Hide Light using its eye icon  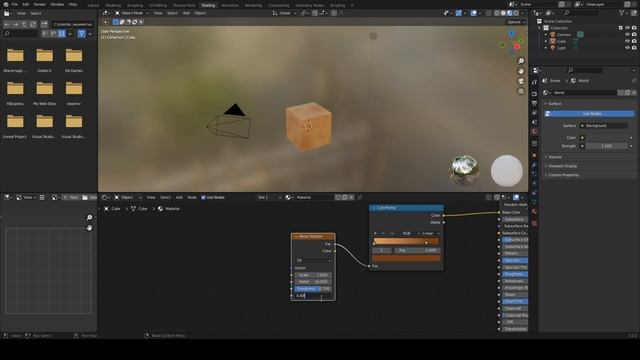pyautogui.click(x=627, y=48)
